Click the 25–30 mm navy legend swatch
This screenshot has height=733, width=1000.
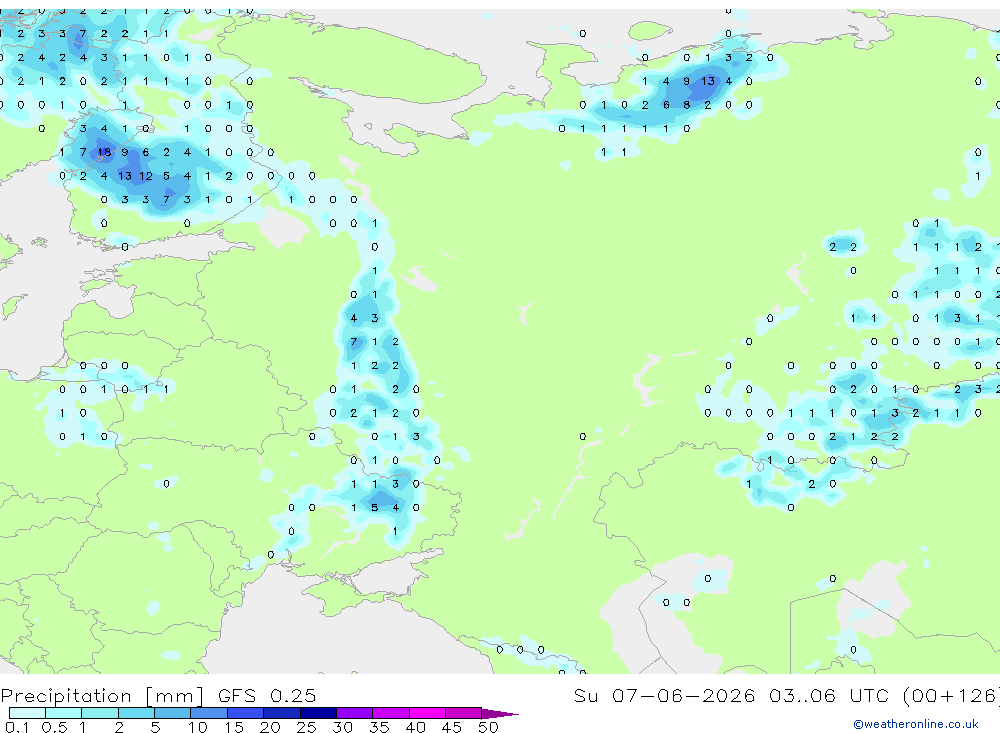click(318, 713)
